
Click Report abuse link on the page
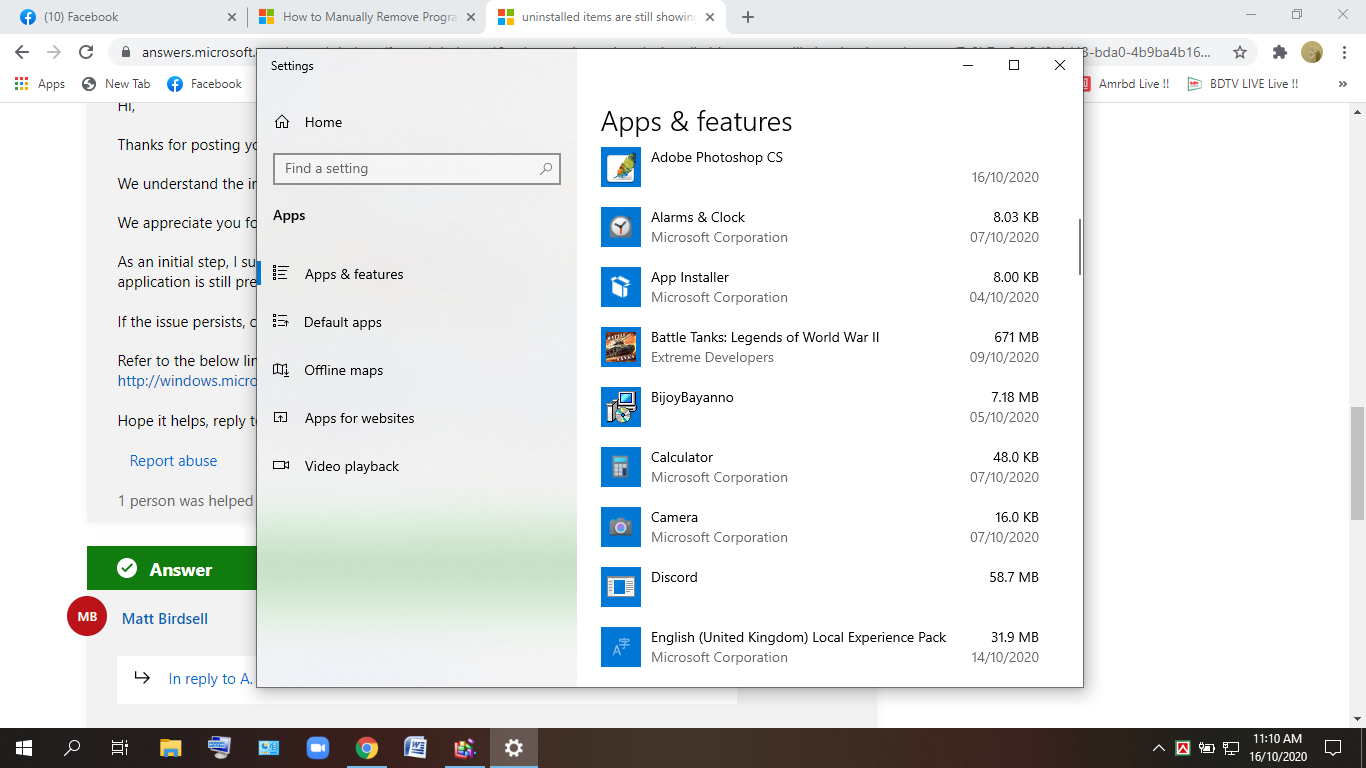coord(173,461)
